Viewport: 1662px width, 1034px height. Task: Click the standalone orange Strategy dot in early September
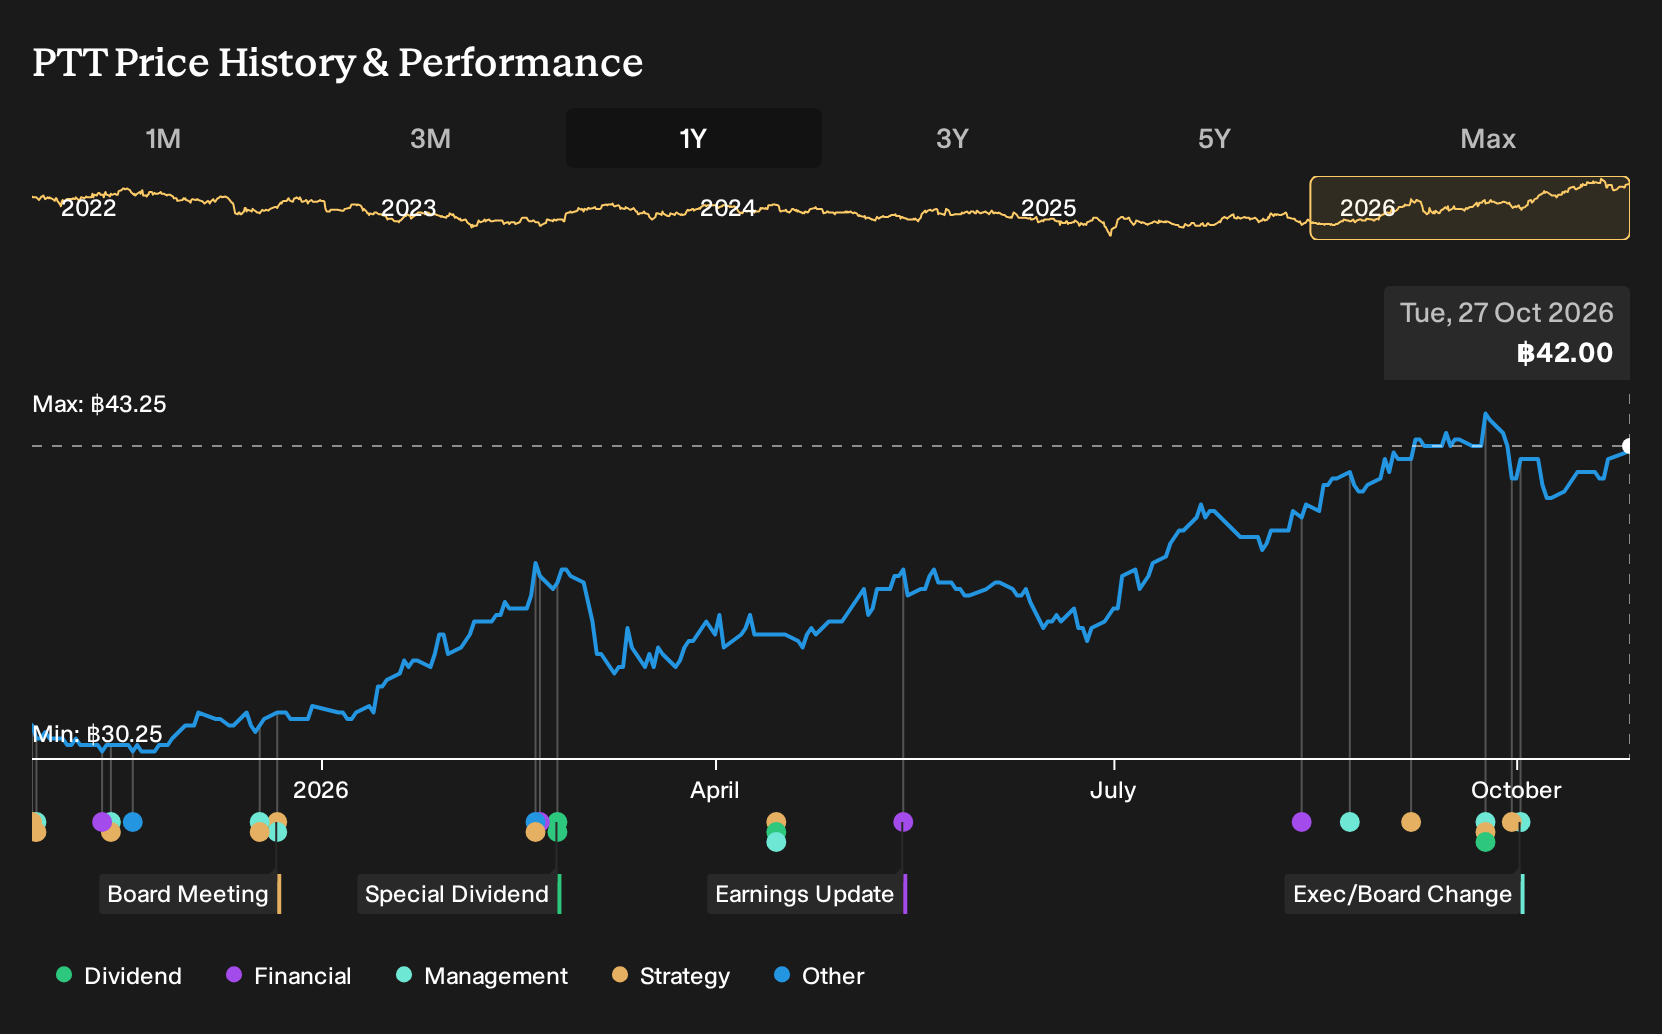[x=1411, y=822]
